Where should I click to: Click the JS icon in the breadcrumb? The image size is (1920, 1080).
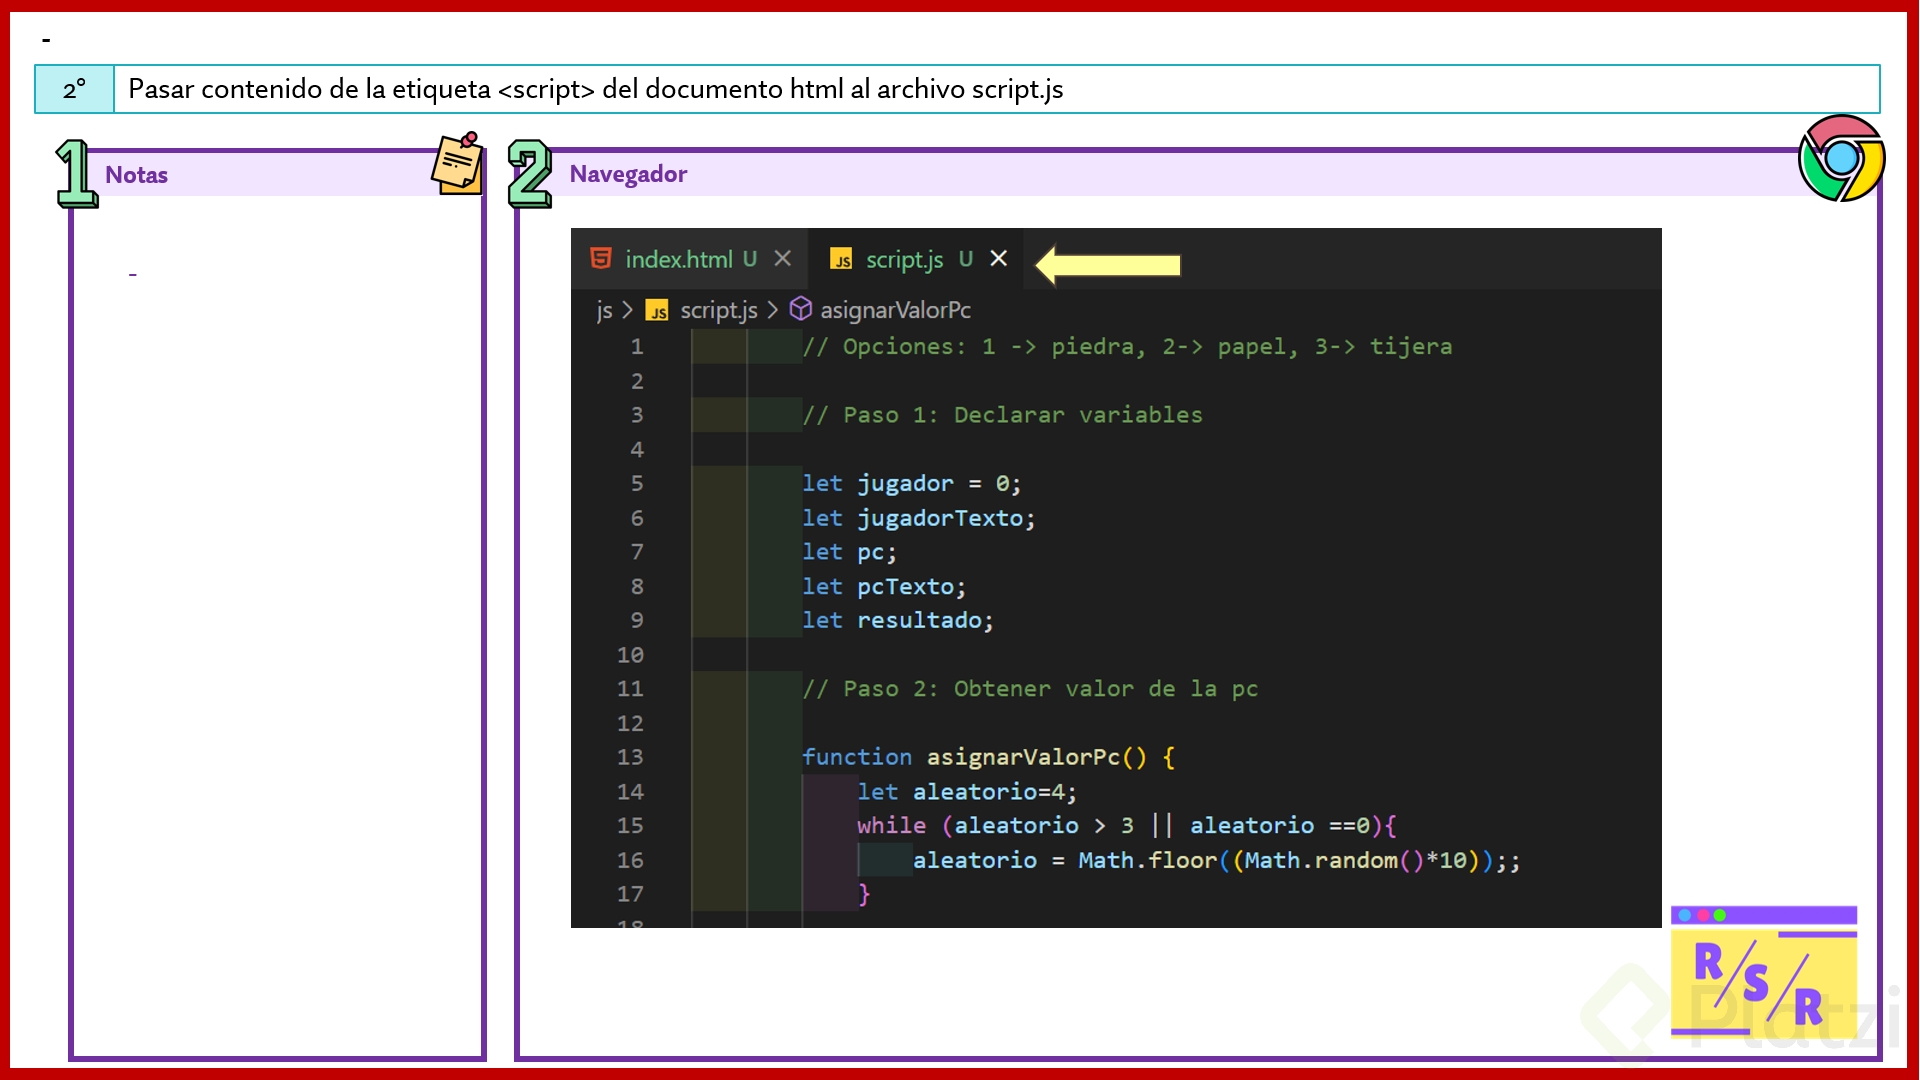[x=657, y=311]
